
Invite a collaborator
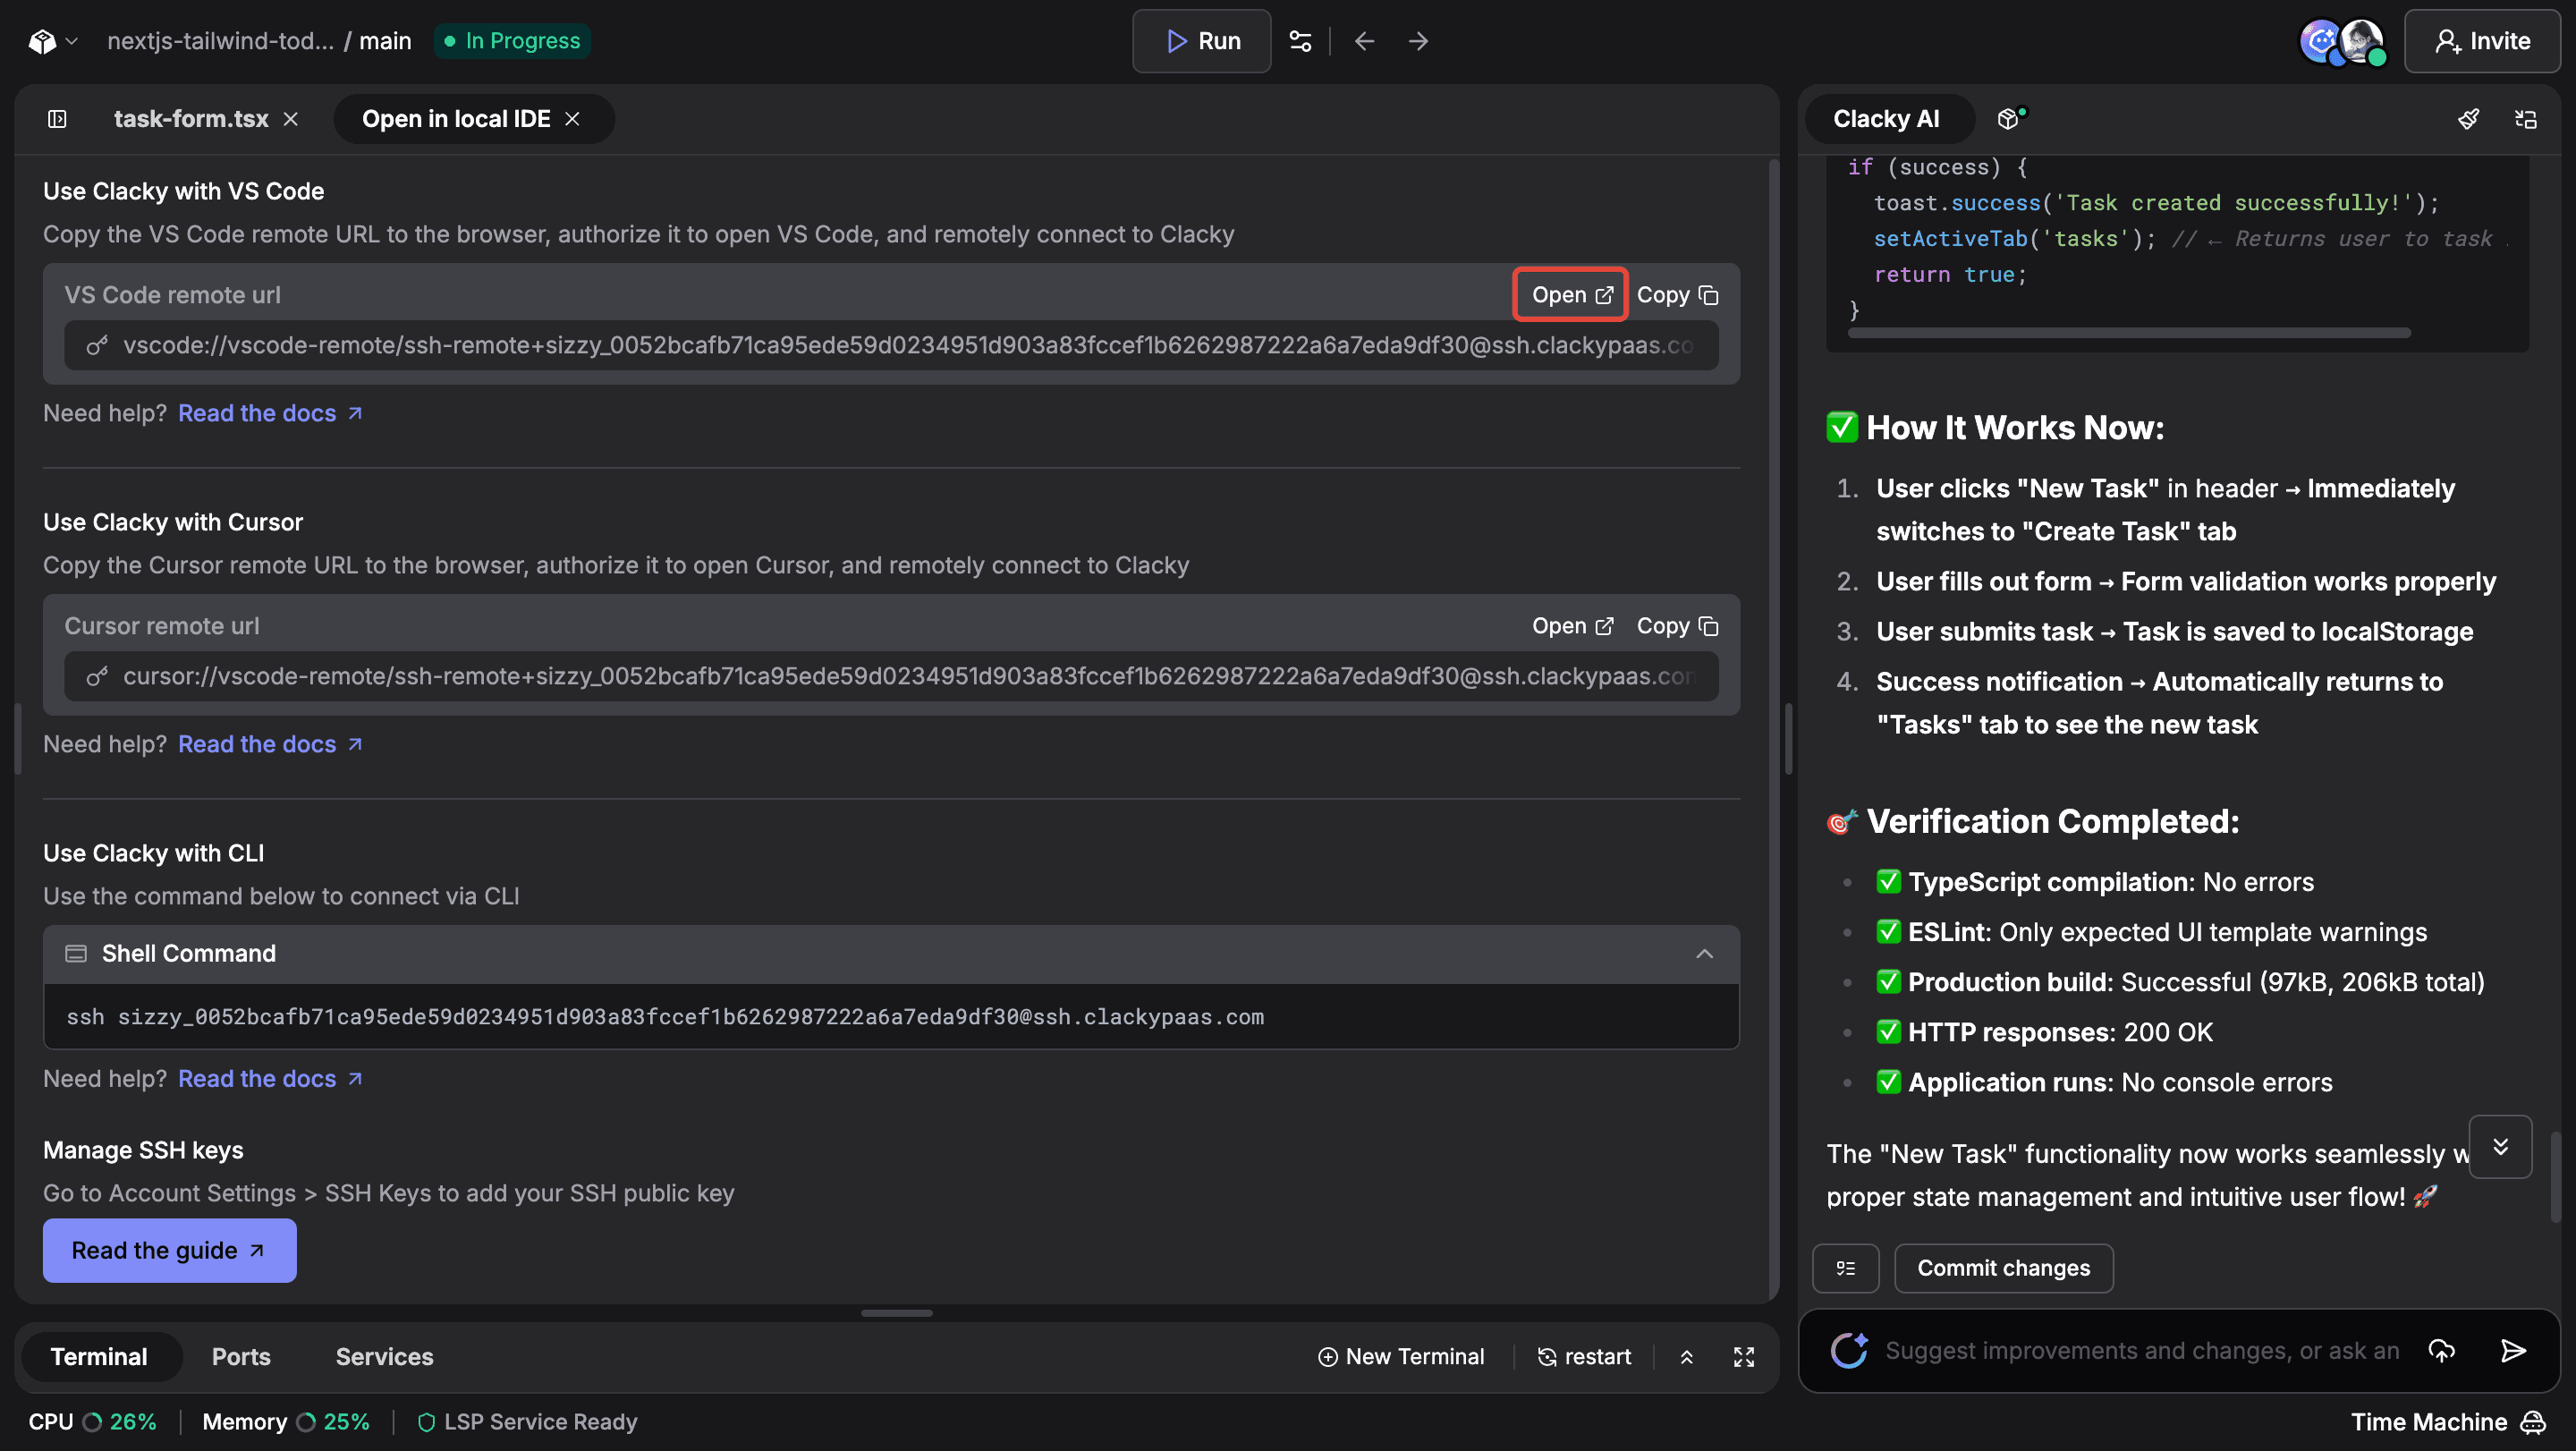[x=2482, y=41]
